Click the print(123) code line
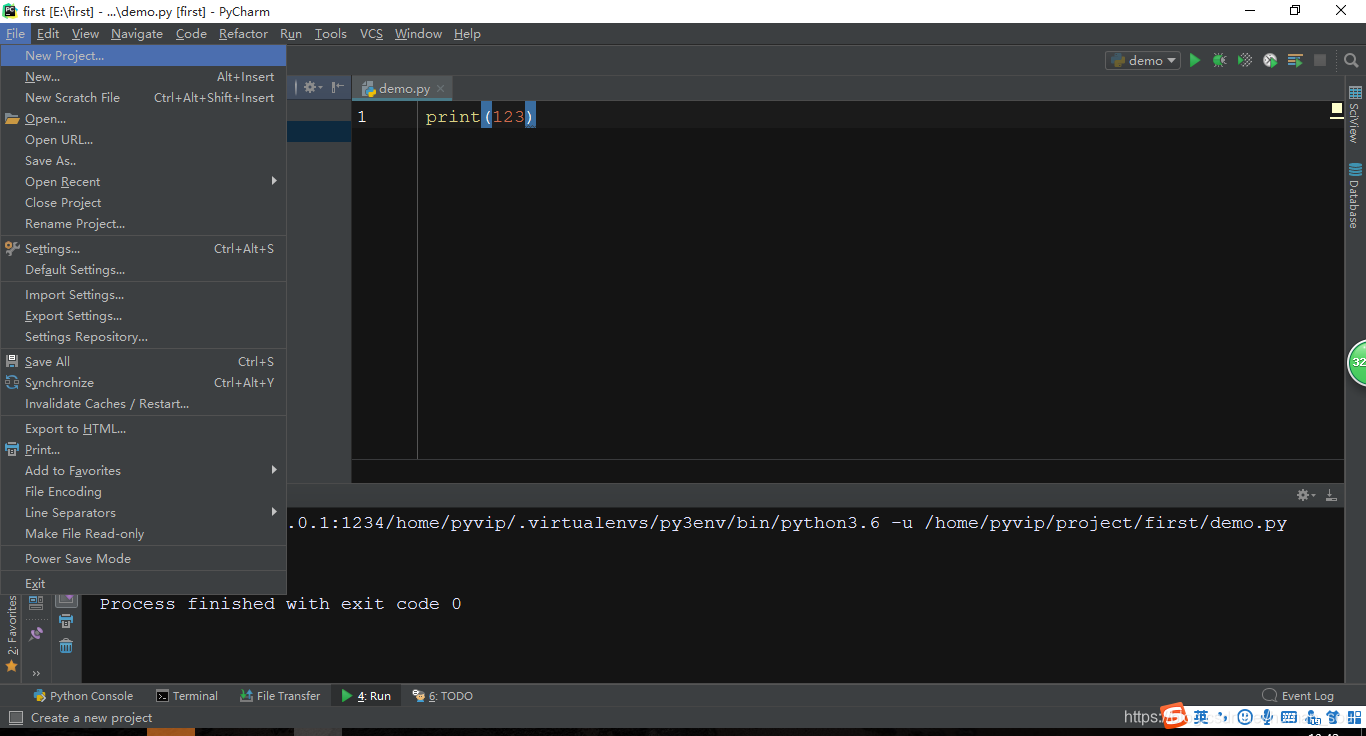 [x=480, y=117]
